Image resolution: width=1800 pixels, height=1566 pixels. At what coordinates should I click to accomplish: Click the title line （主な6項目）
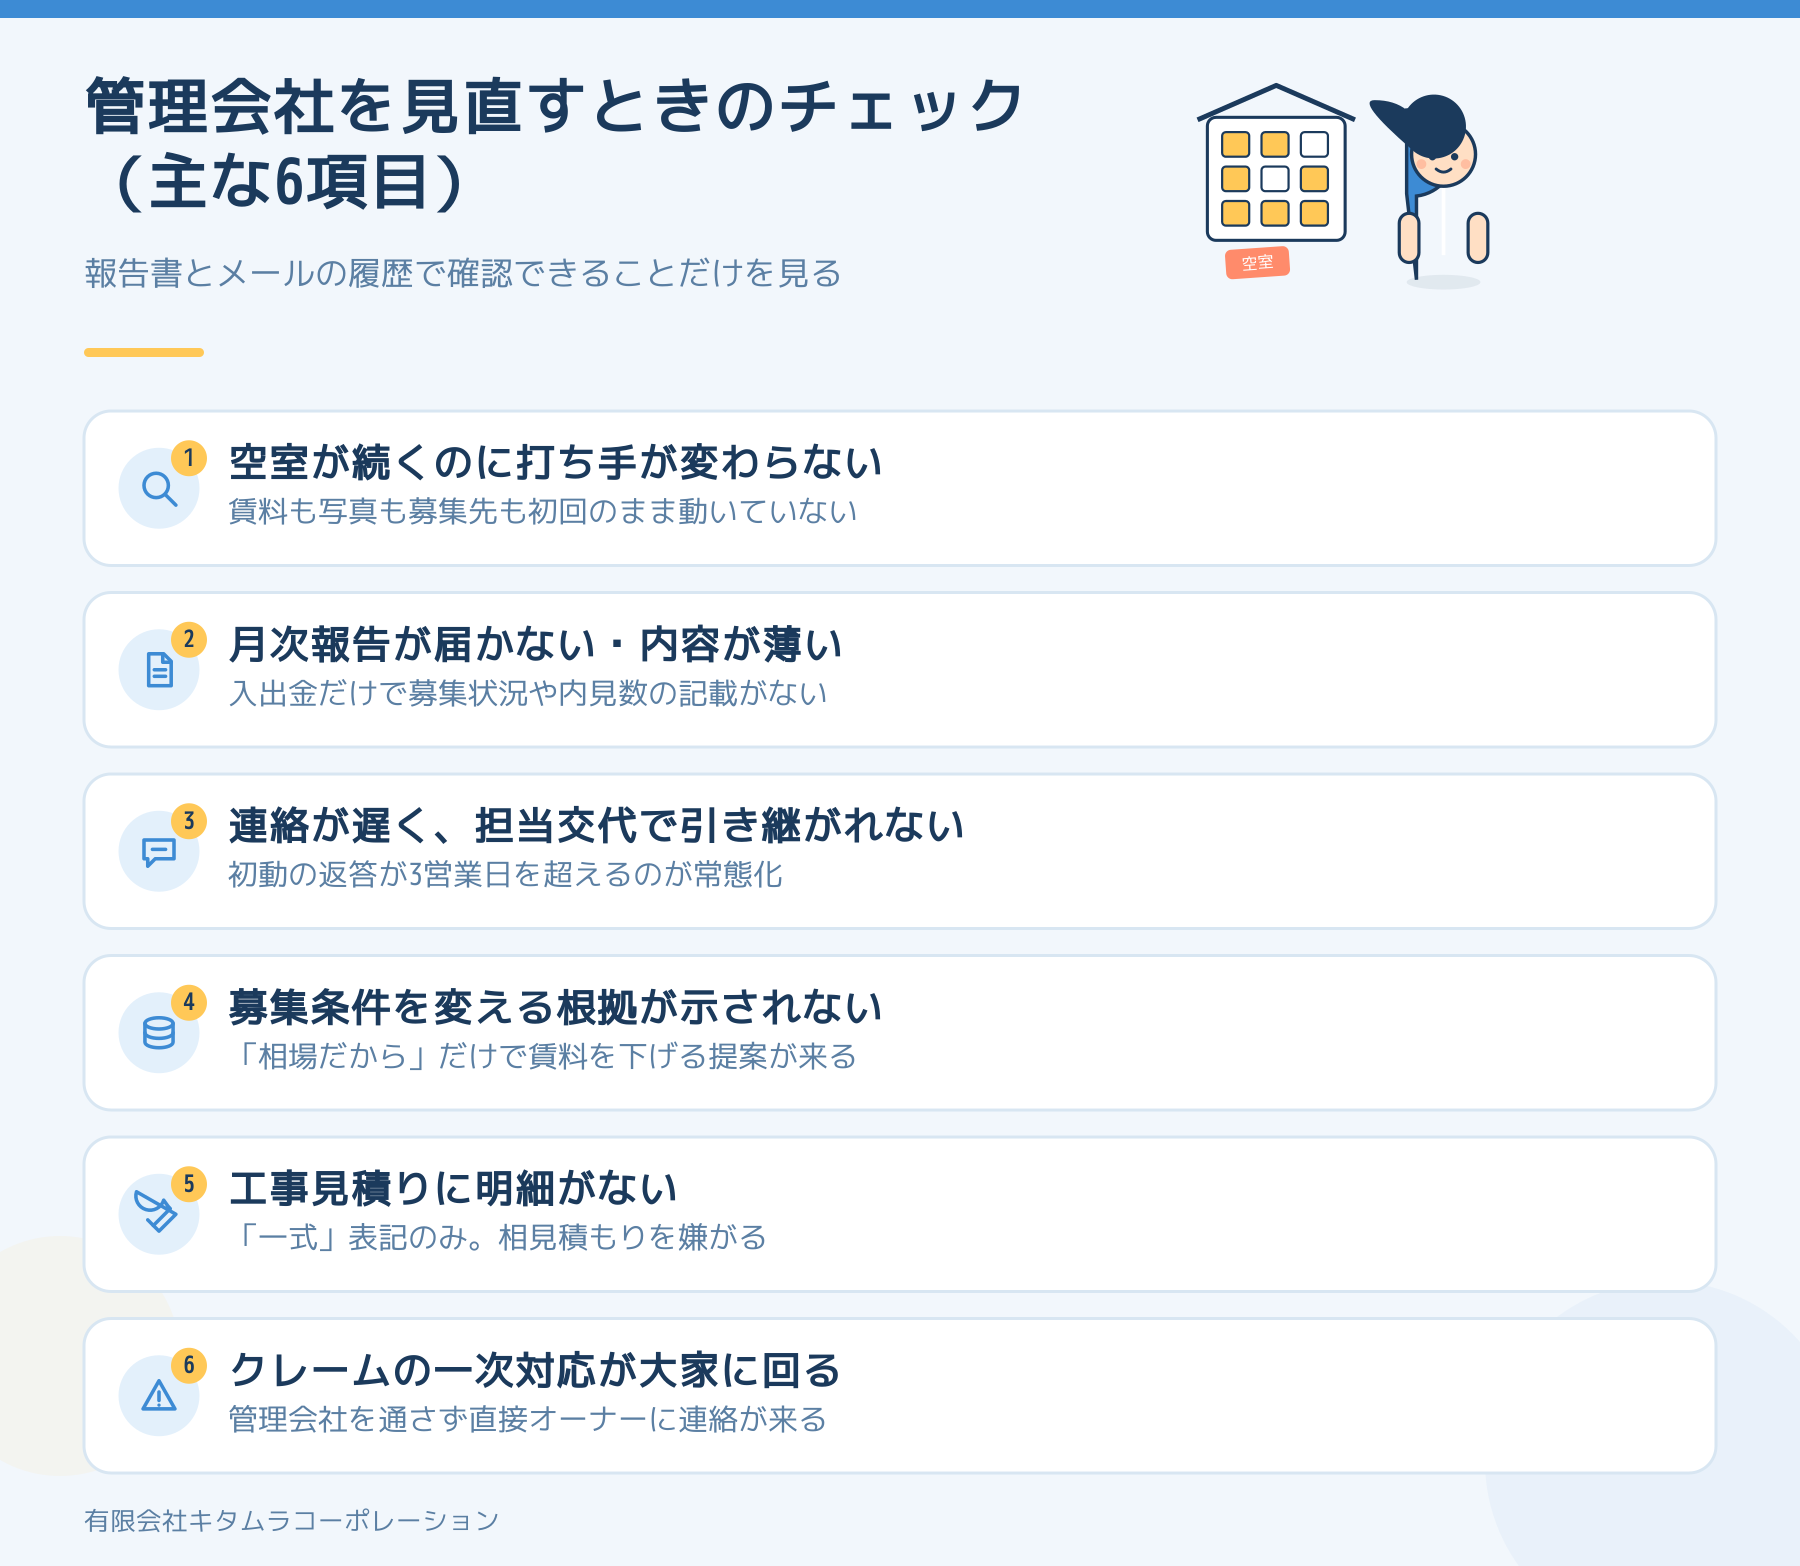[290, 182]
